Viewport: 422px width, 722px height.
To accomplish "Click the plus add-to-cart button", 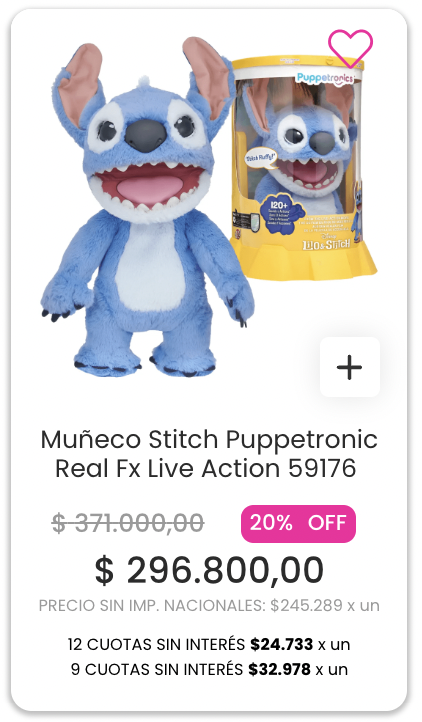I will tap(350, 367).
